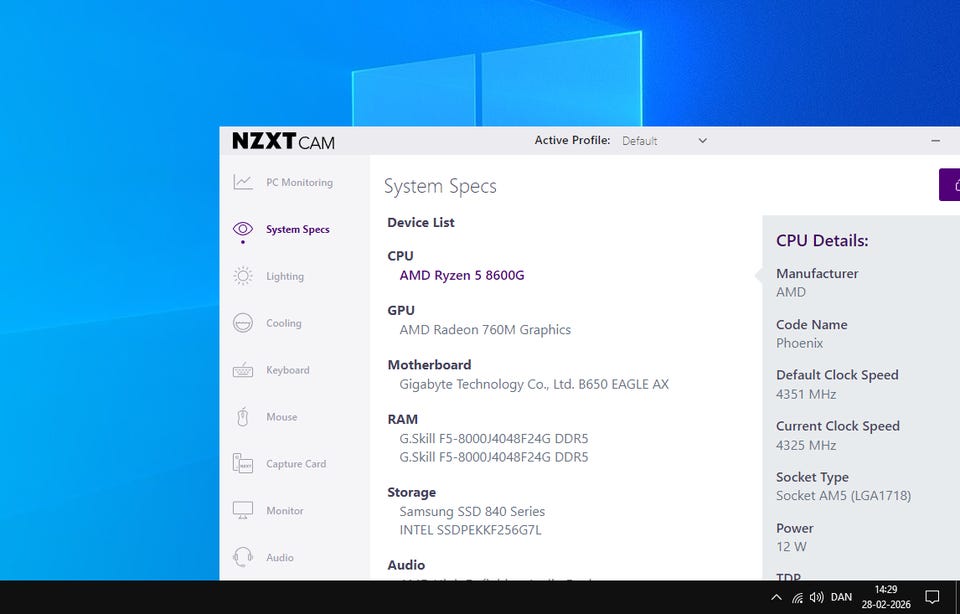Screen dimensions: 960x614
Task: Select the System Specs eye icon
Action: (x=243, y=229)
